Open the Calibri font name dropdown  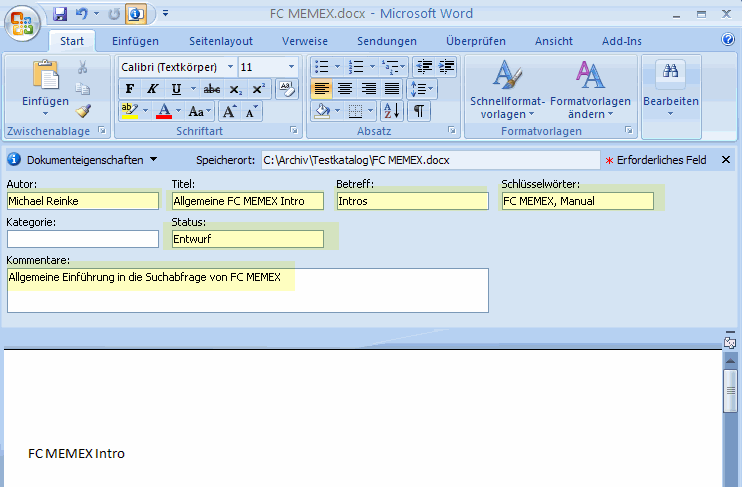(230, 67)
